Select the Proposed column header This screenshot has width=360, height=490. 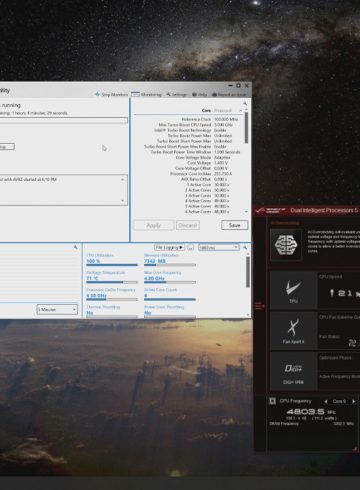223,110
